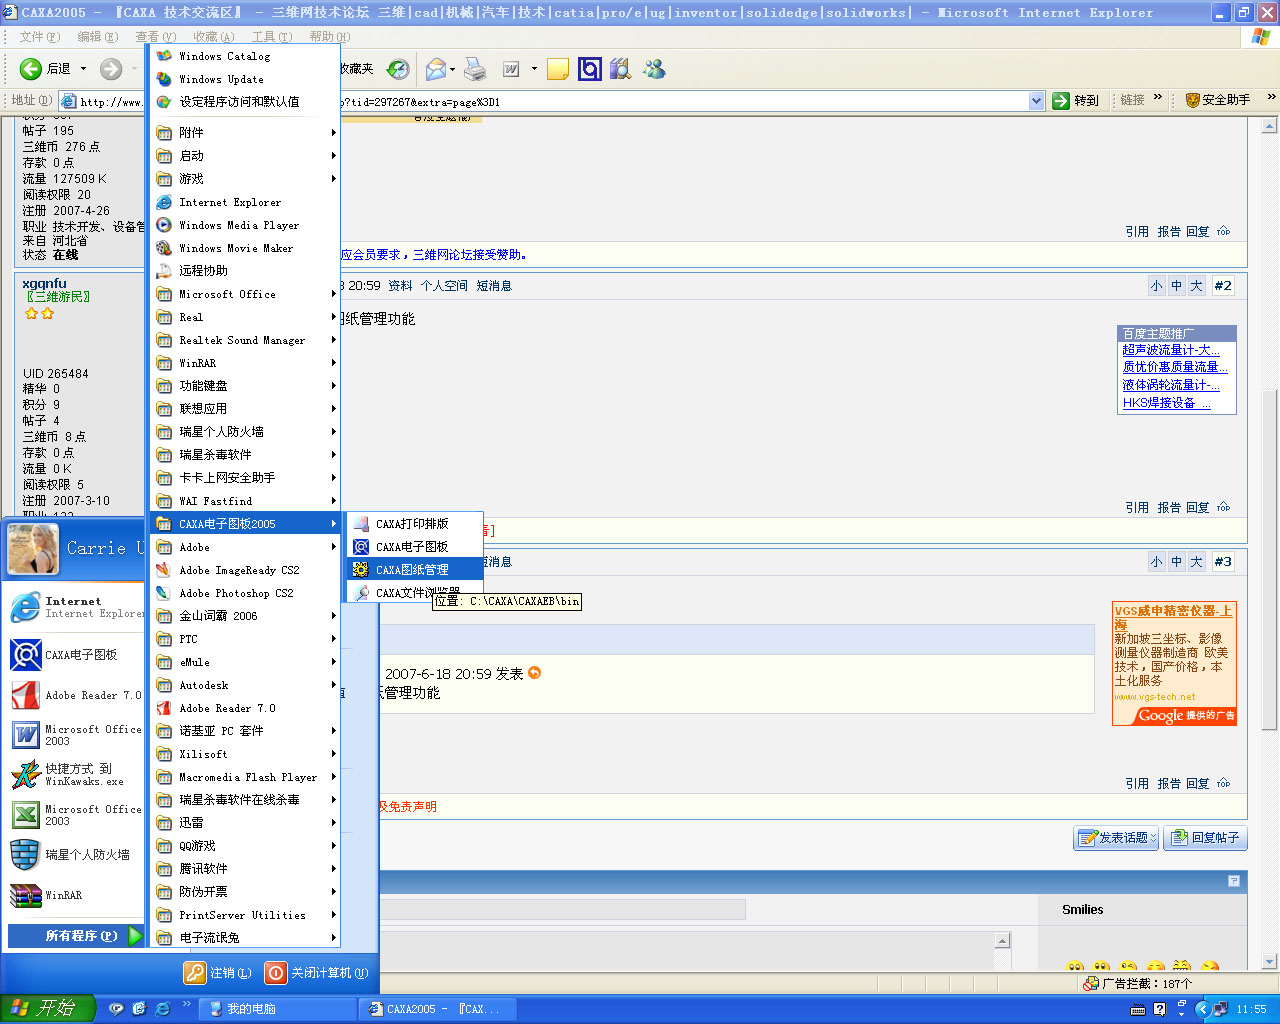Open the Messenger toolbar icon

(655, 69)
